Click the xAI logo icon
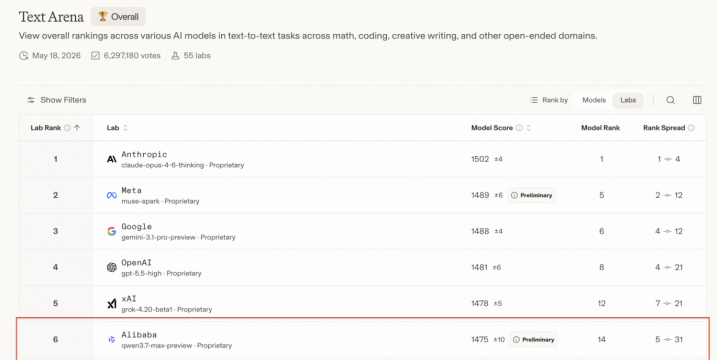Screen dimensions: 717x360 [x=112, y=304]
